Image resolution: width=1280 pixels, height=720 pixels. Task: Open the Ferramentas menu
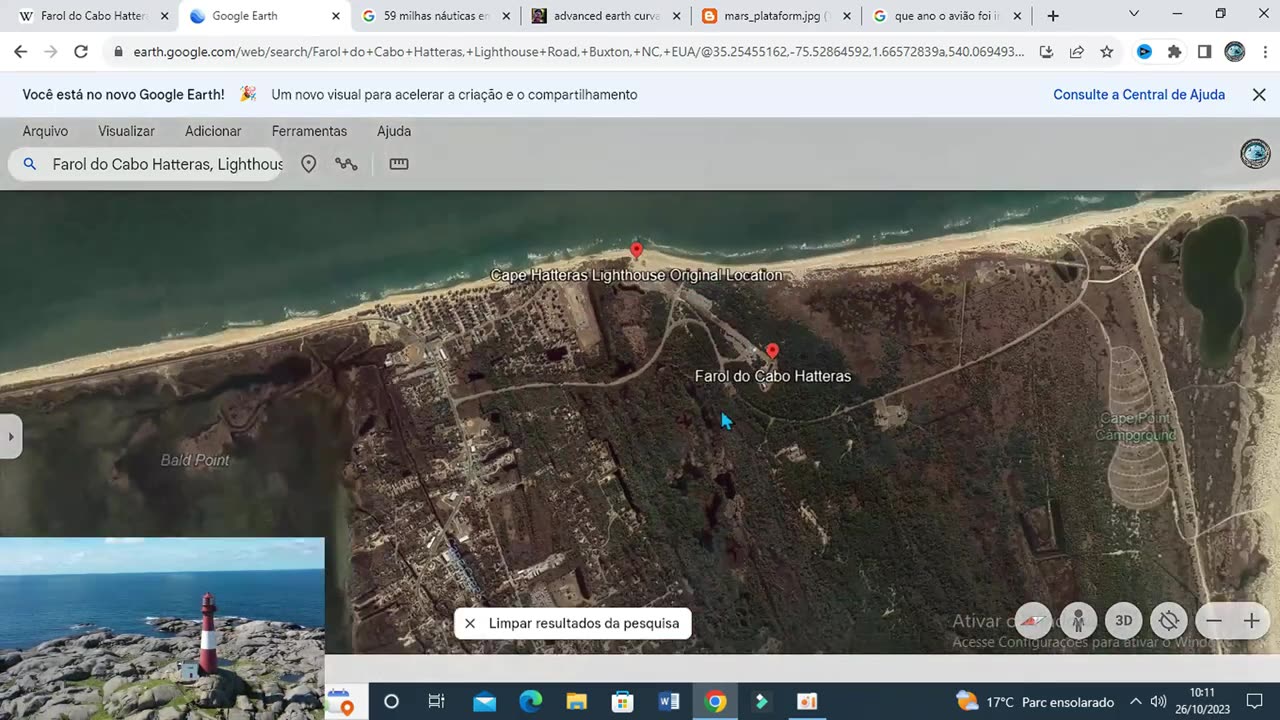tap(309, 131)
